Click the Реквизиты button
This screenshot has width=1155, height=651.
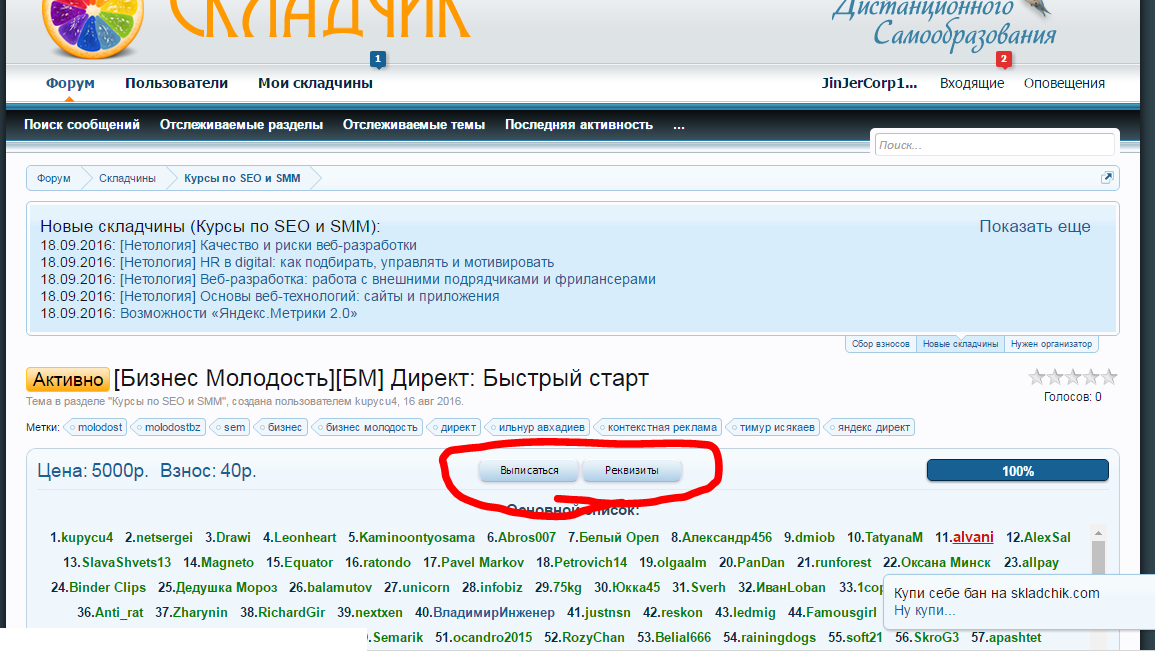pos(631,471)
